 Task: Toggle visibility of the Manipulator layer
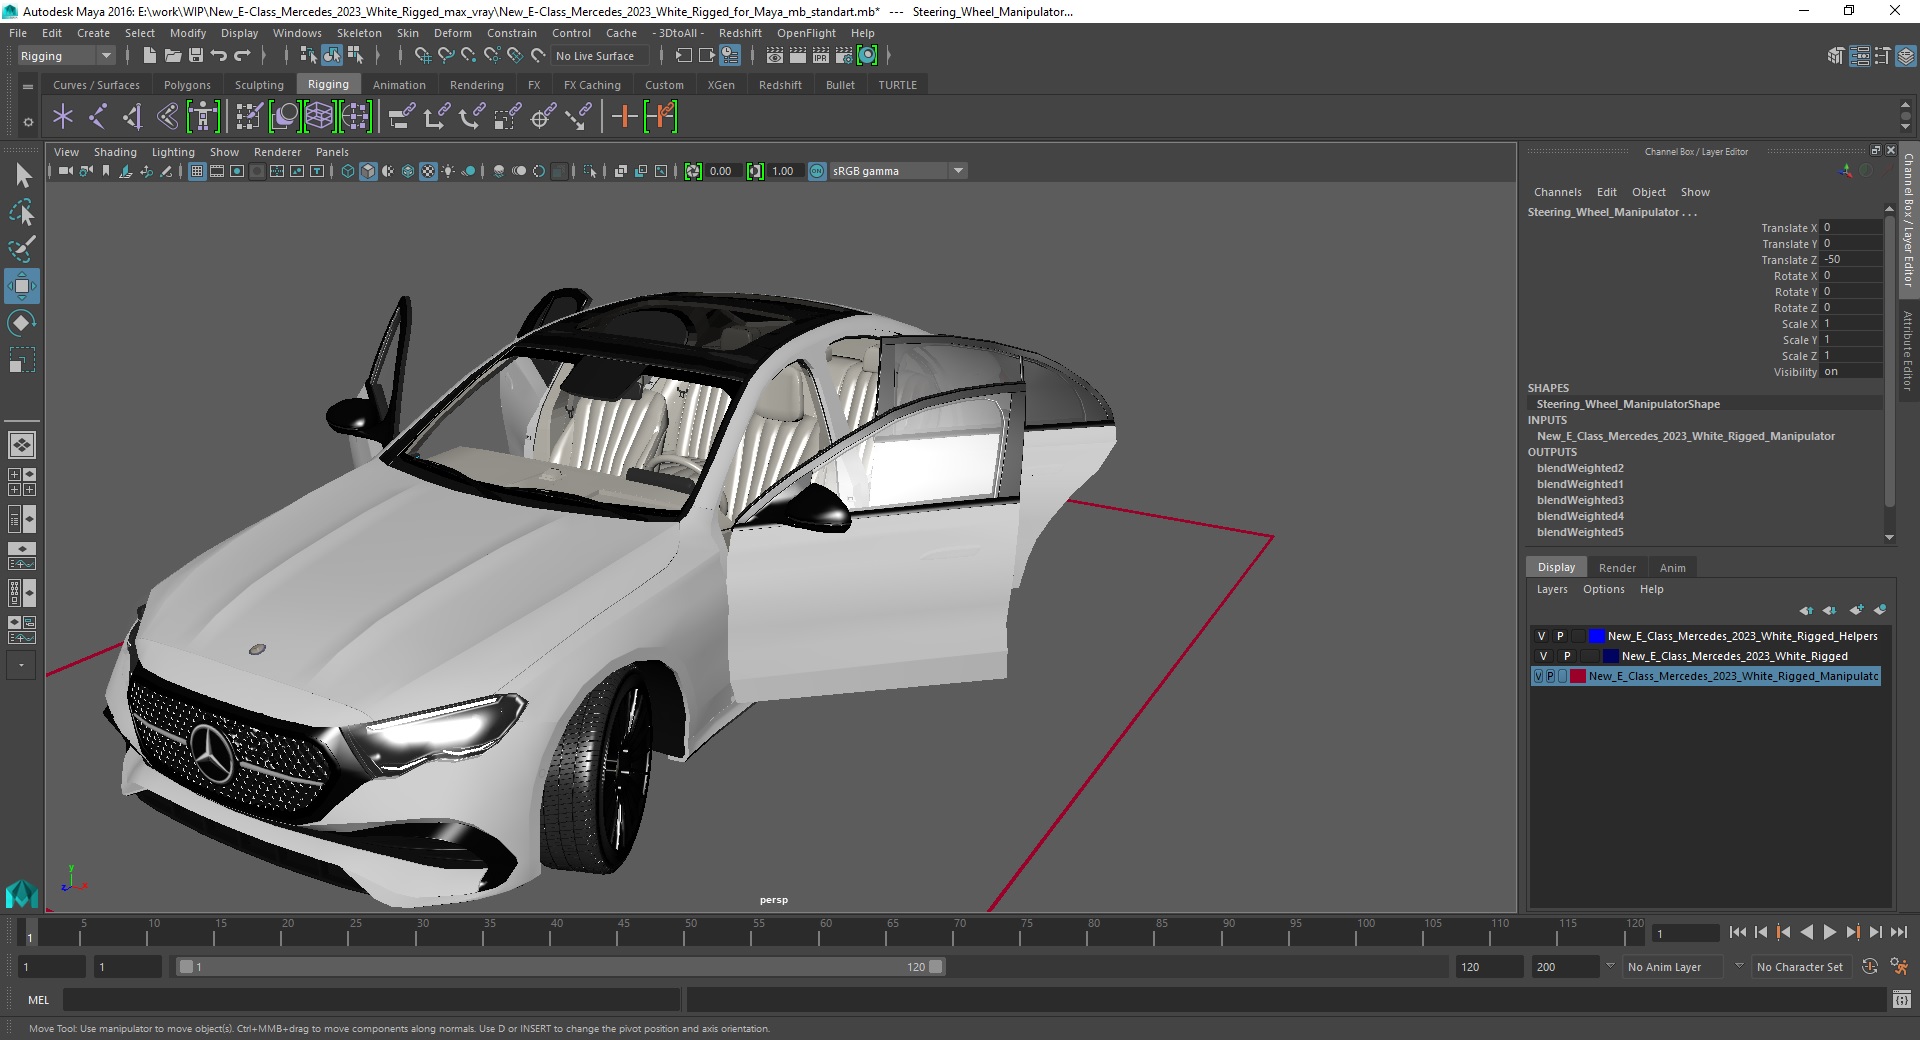pos(1538,676)
